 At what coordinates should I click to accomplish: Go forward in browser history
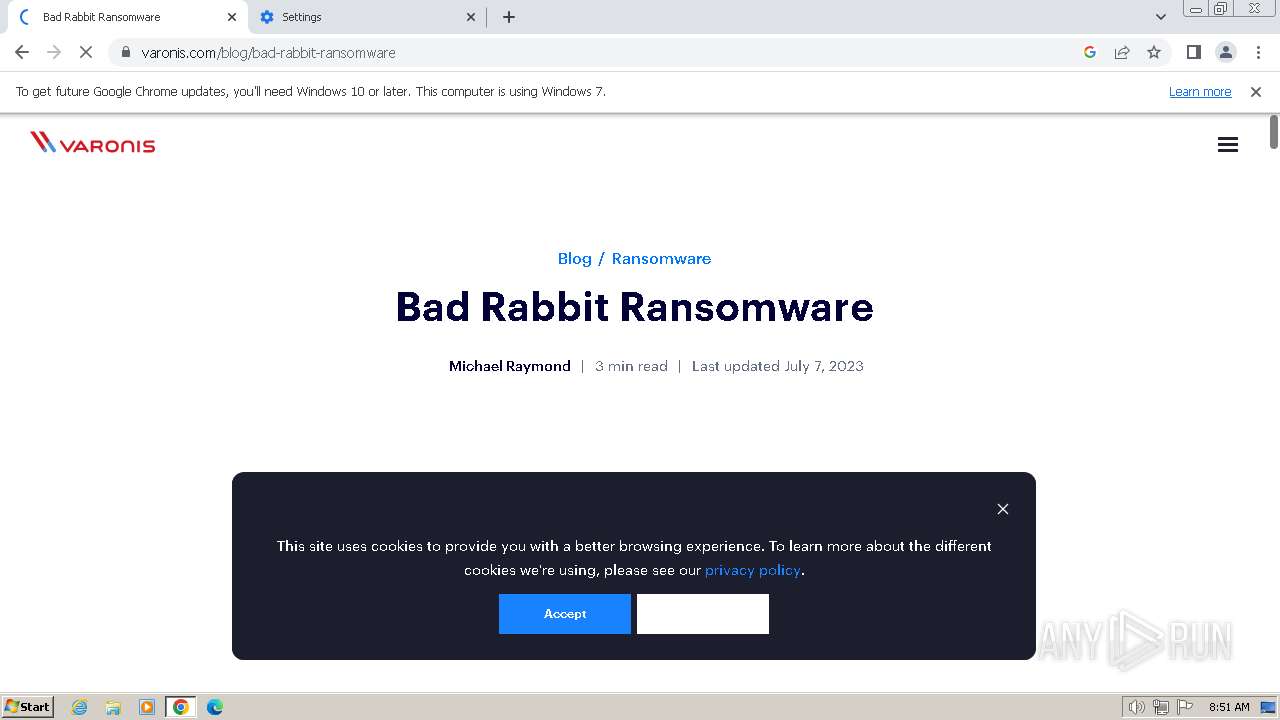pyautogui.click(x=54, y=52)
